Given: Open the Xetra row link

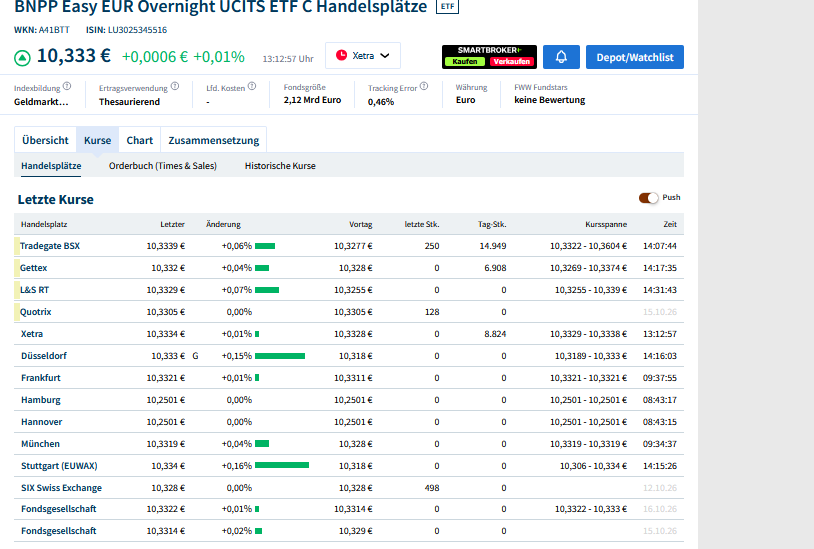Looking at the screenshot, I should (32, 334).
